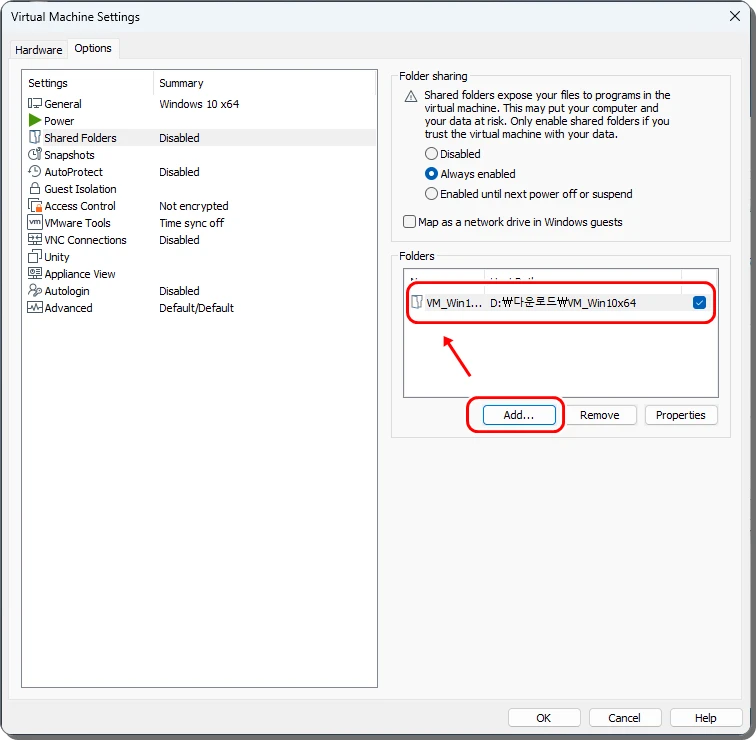Click the VM_Win1... folder name cell
Viewport: 756px width, 740px height.
[454, 303]
